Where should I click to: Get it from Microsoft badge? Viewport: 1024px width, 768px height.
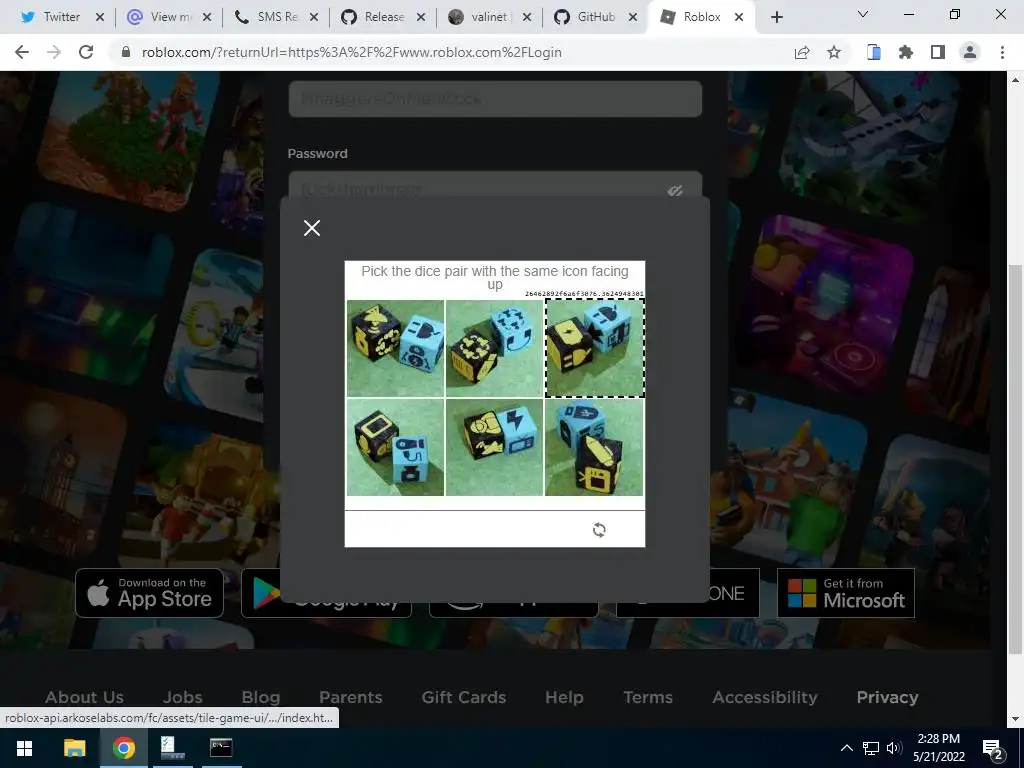coord(846,593)
